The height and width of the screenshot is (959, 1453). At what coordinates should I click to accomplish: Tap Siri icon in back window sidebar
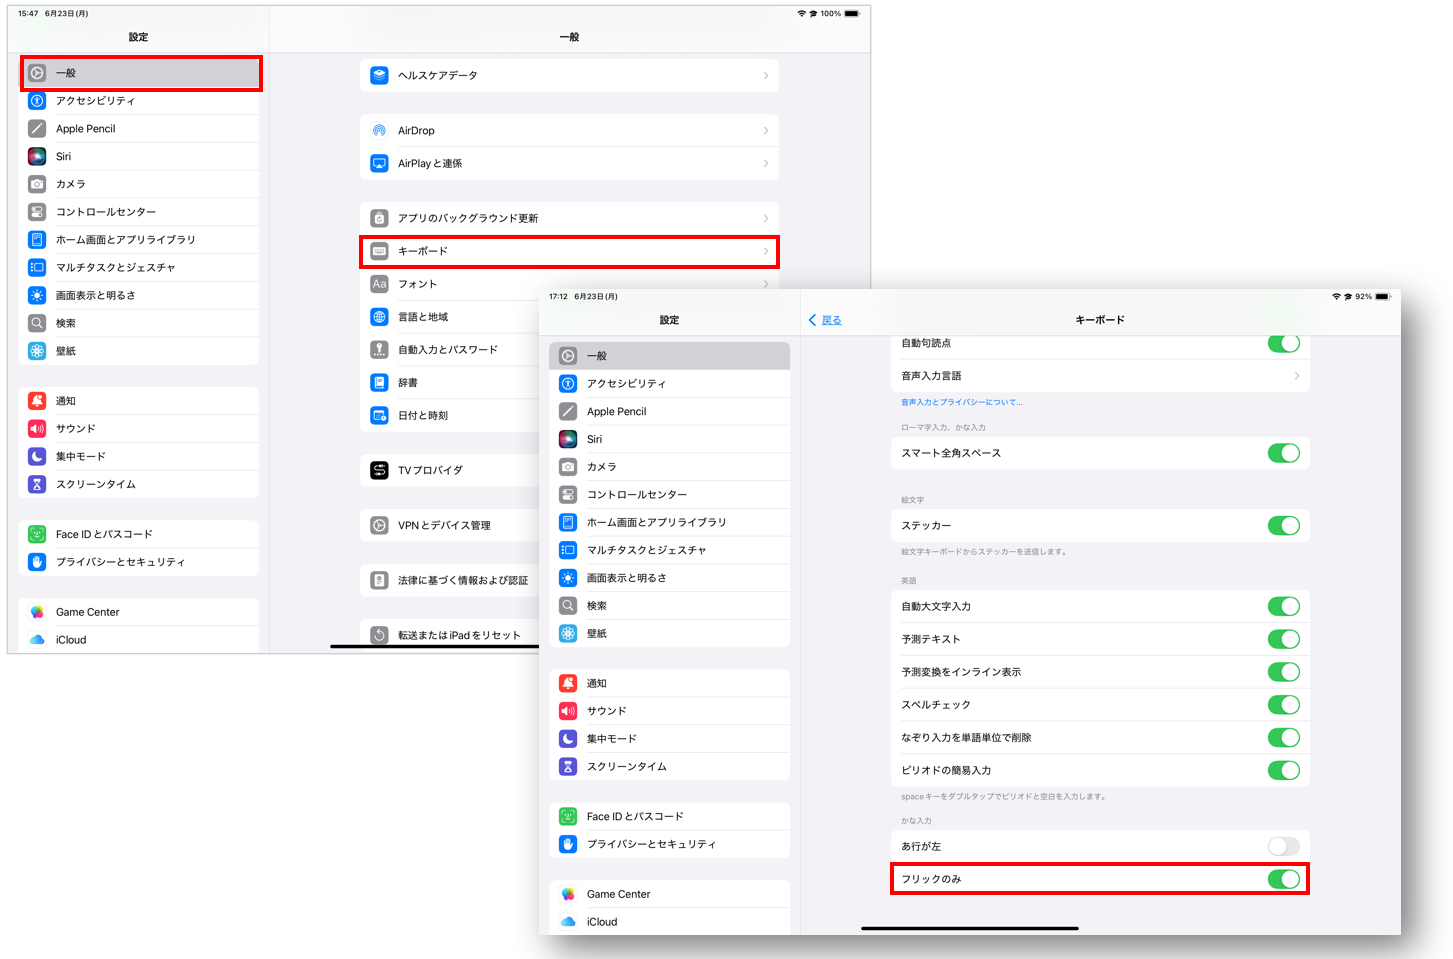coord(37,157)
